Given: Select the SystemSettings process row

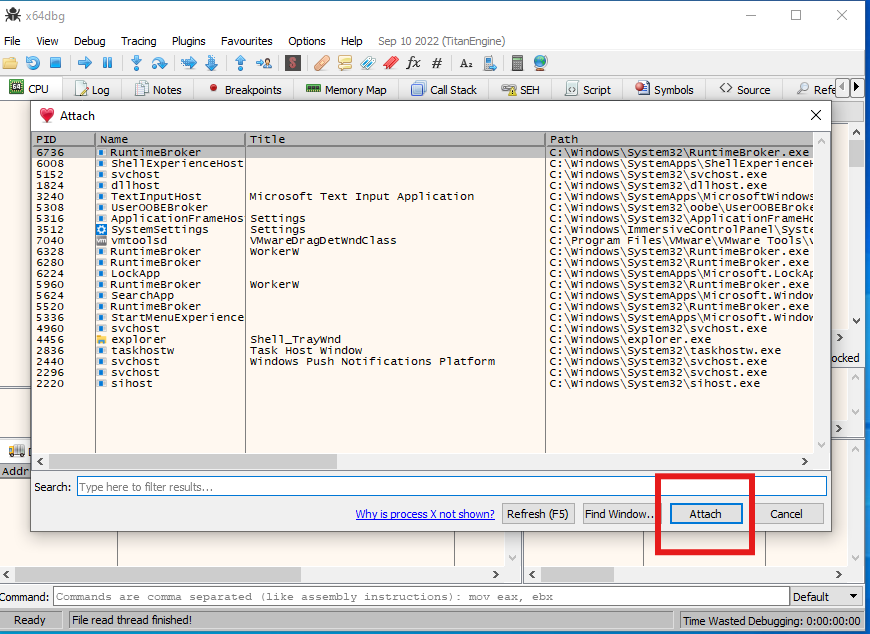Looking at the screenshot, I should (x=423, y=230).
